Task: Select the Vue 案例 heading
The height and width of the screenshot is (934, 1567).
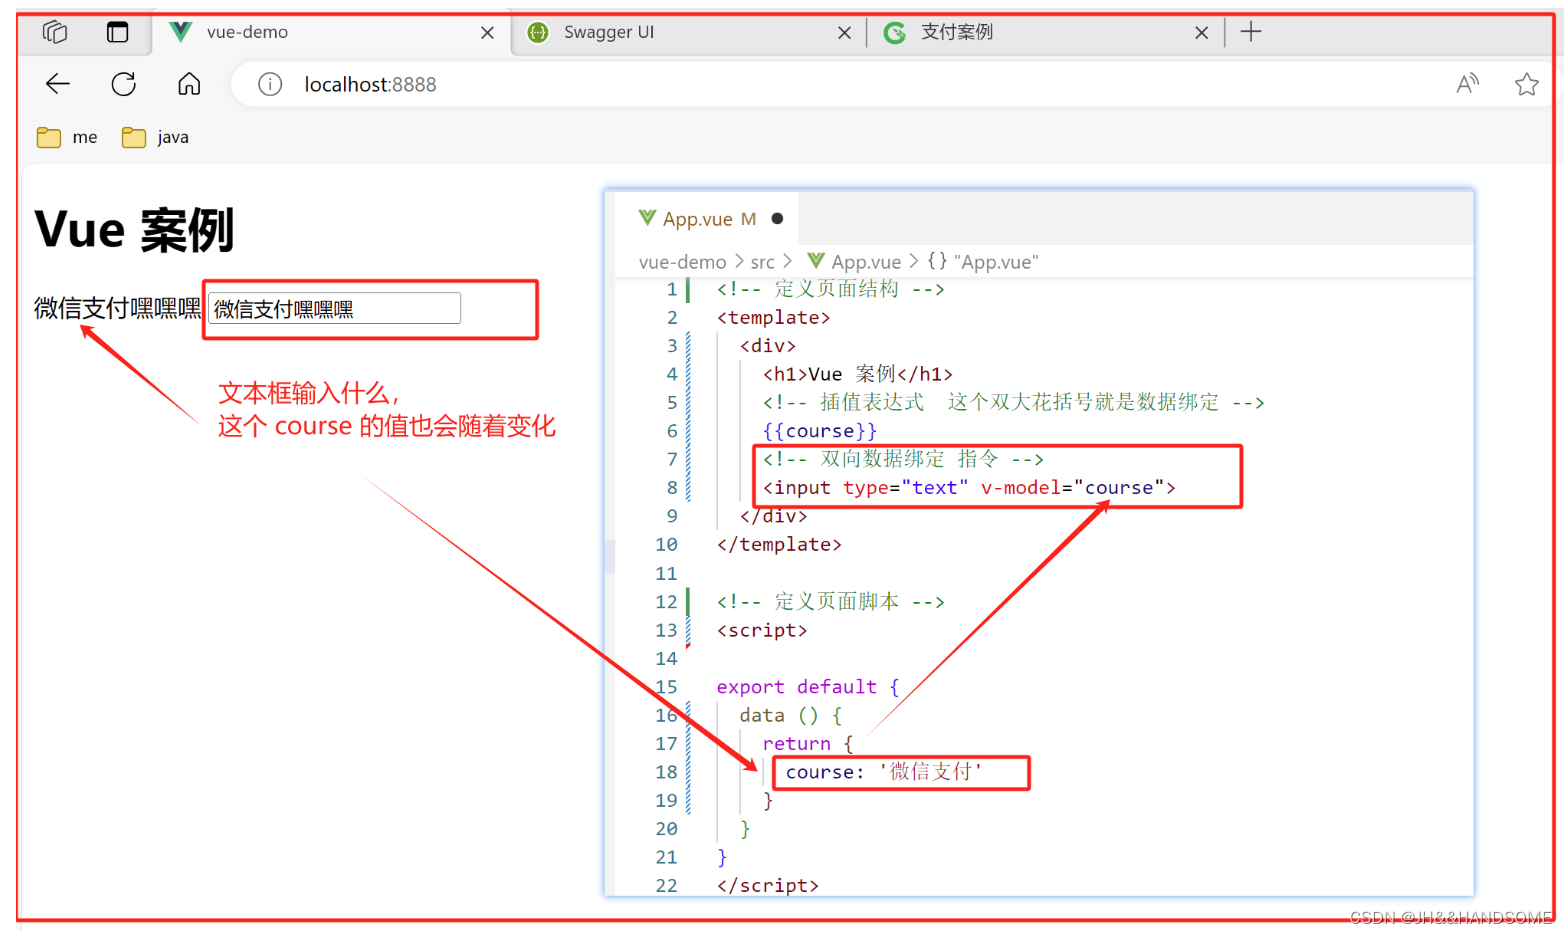Action: (x=134, y=230)
